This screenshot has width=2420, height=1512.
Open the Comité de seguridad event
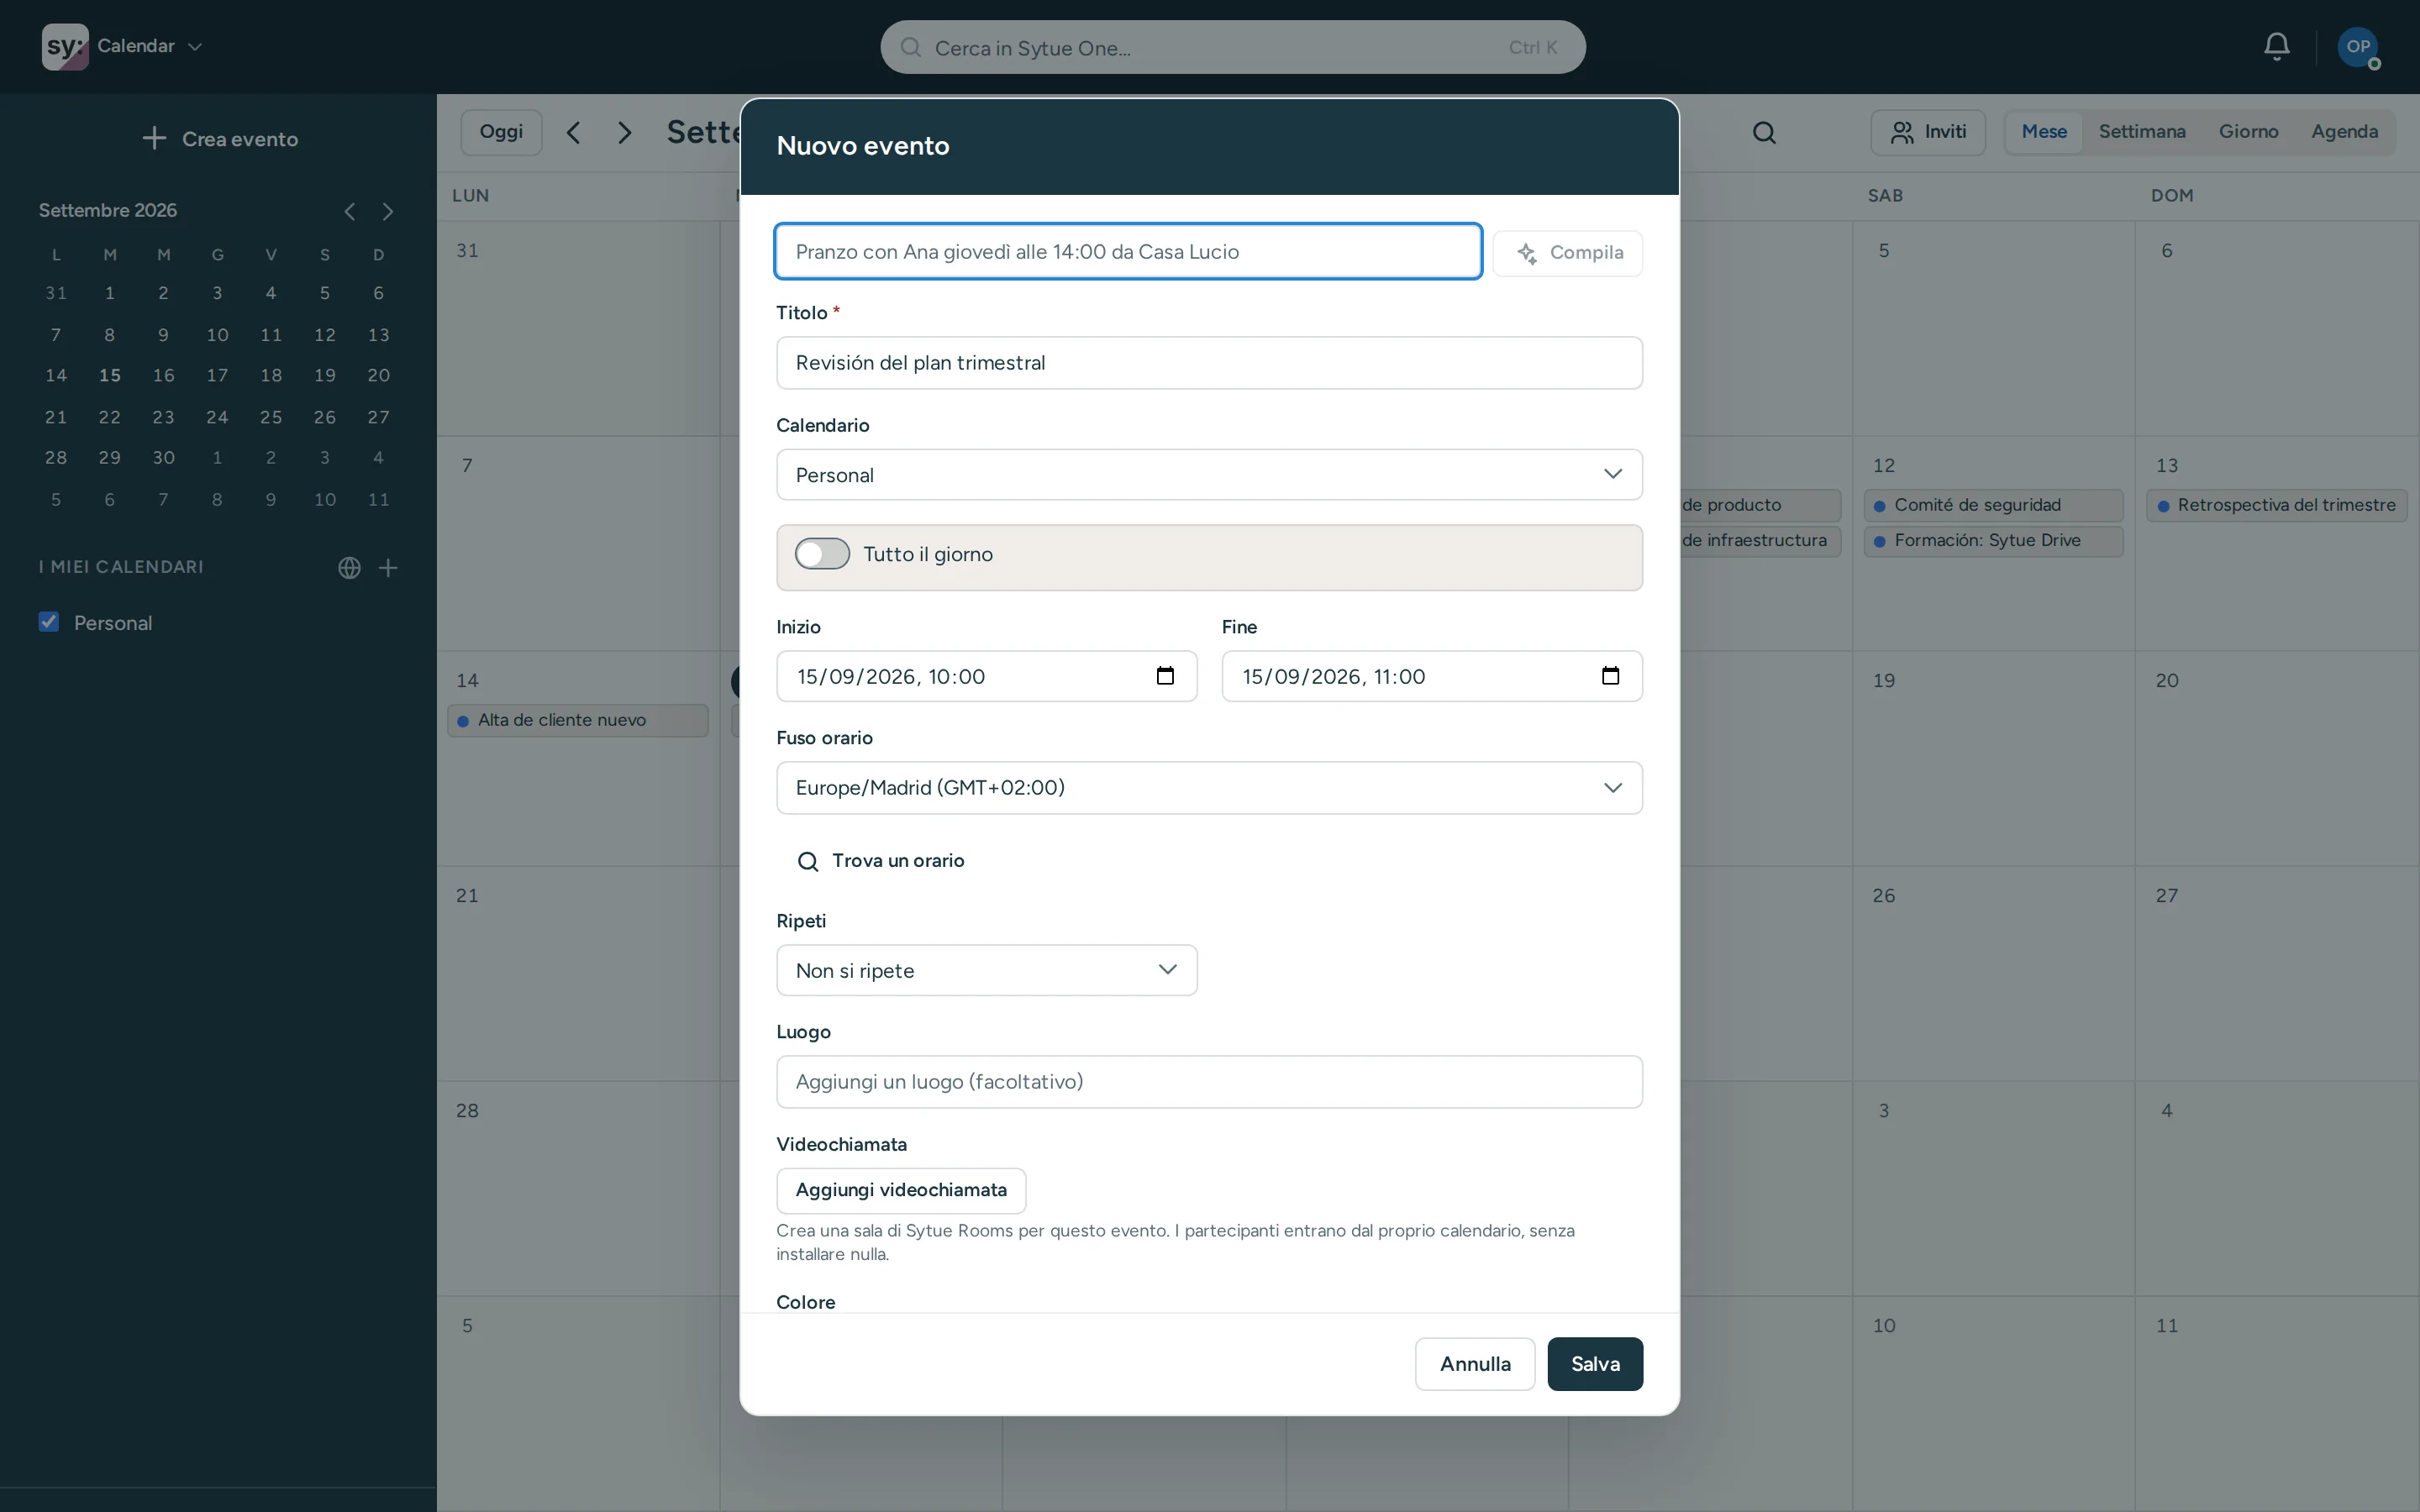pyautogui.click(x=1993, y=505)
